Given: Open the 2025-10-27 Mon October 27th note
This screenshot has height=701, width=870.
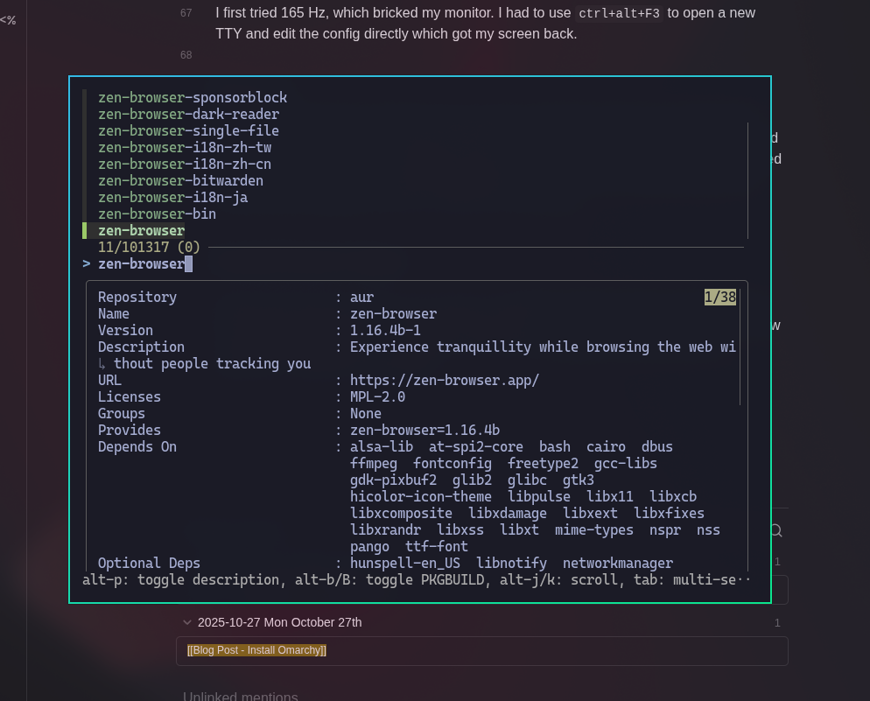Looking at the screenshot, I should 279,622.
